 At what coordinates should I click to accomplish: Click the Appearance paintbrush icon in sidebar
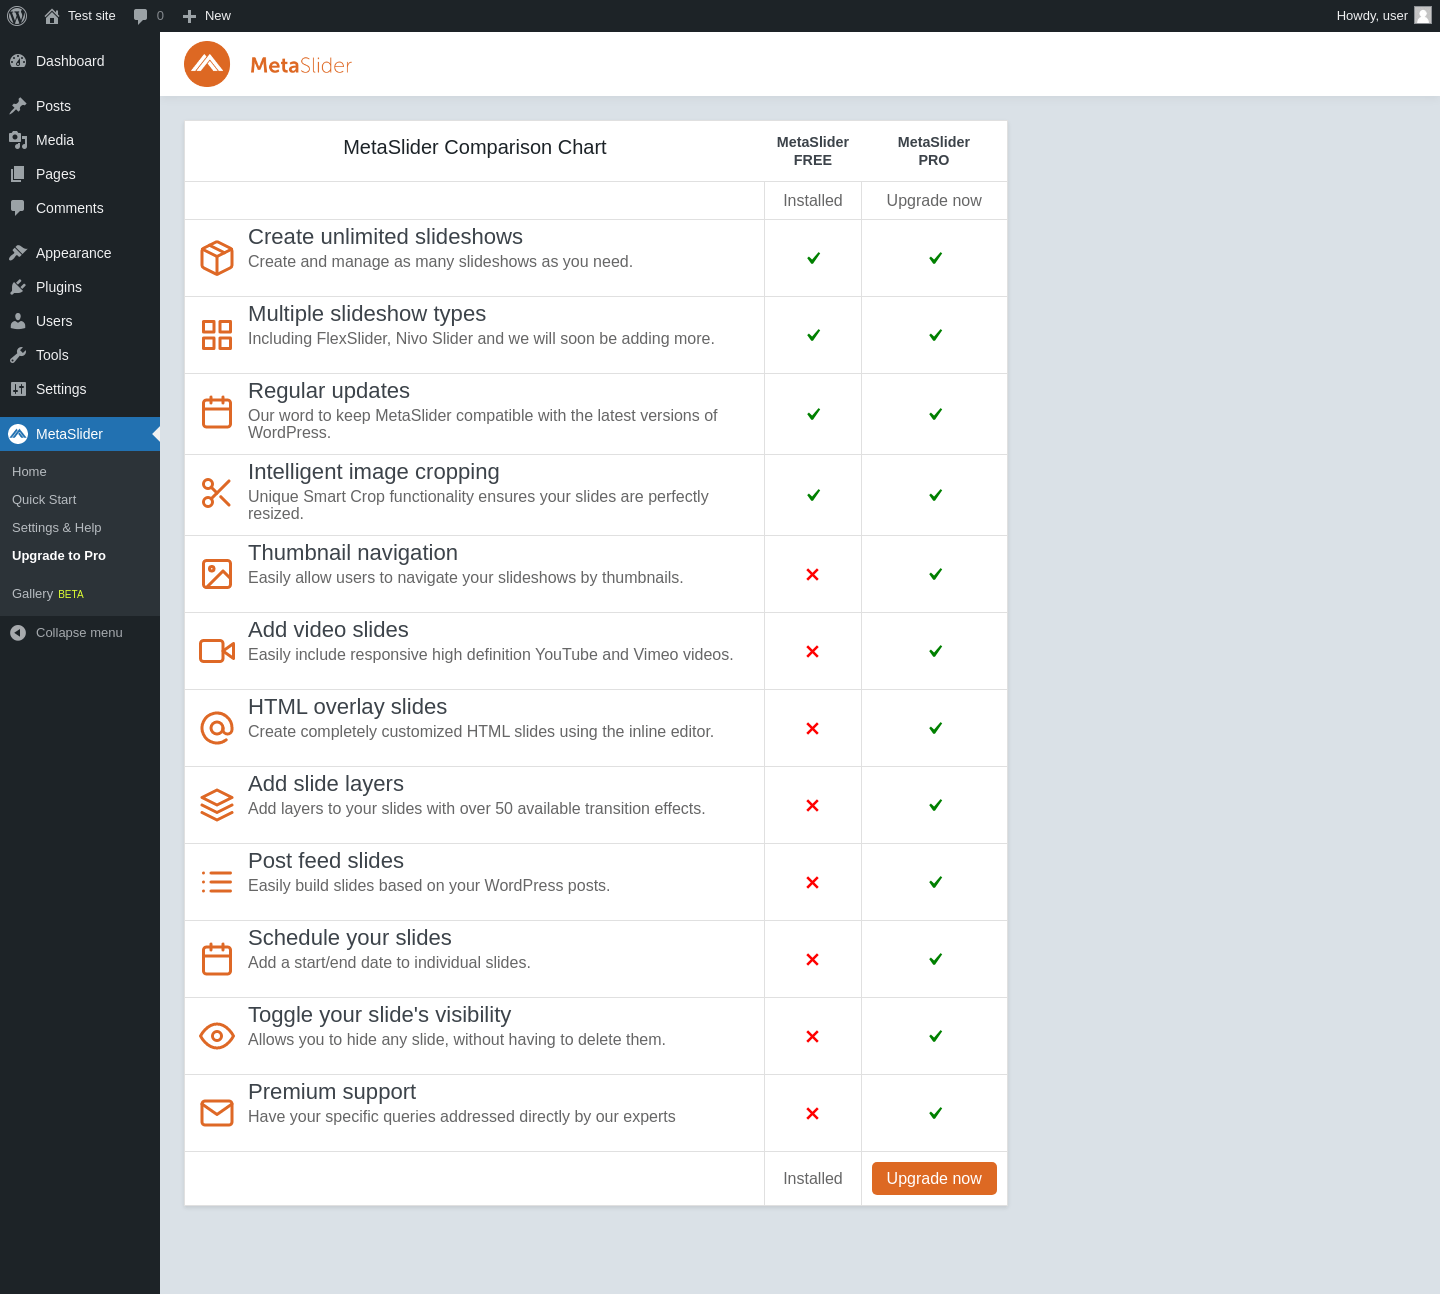tap(18, 253)
